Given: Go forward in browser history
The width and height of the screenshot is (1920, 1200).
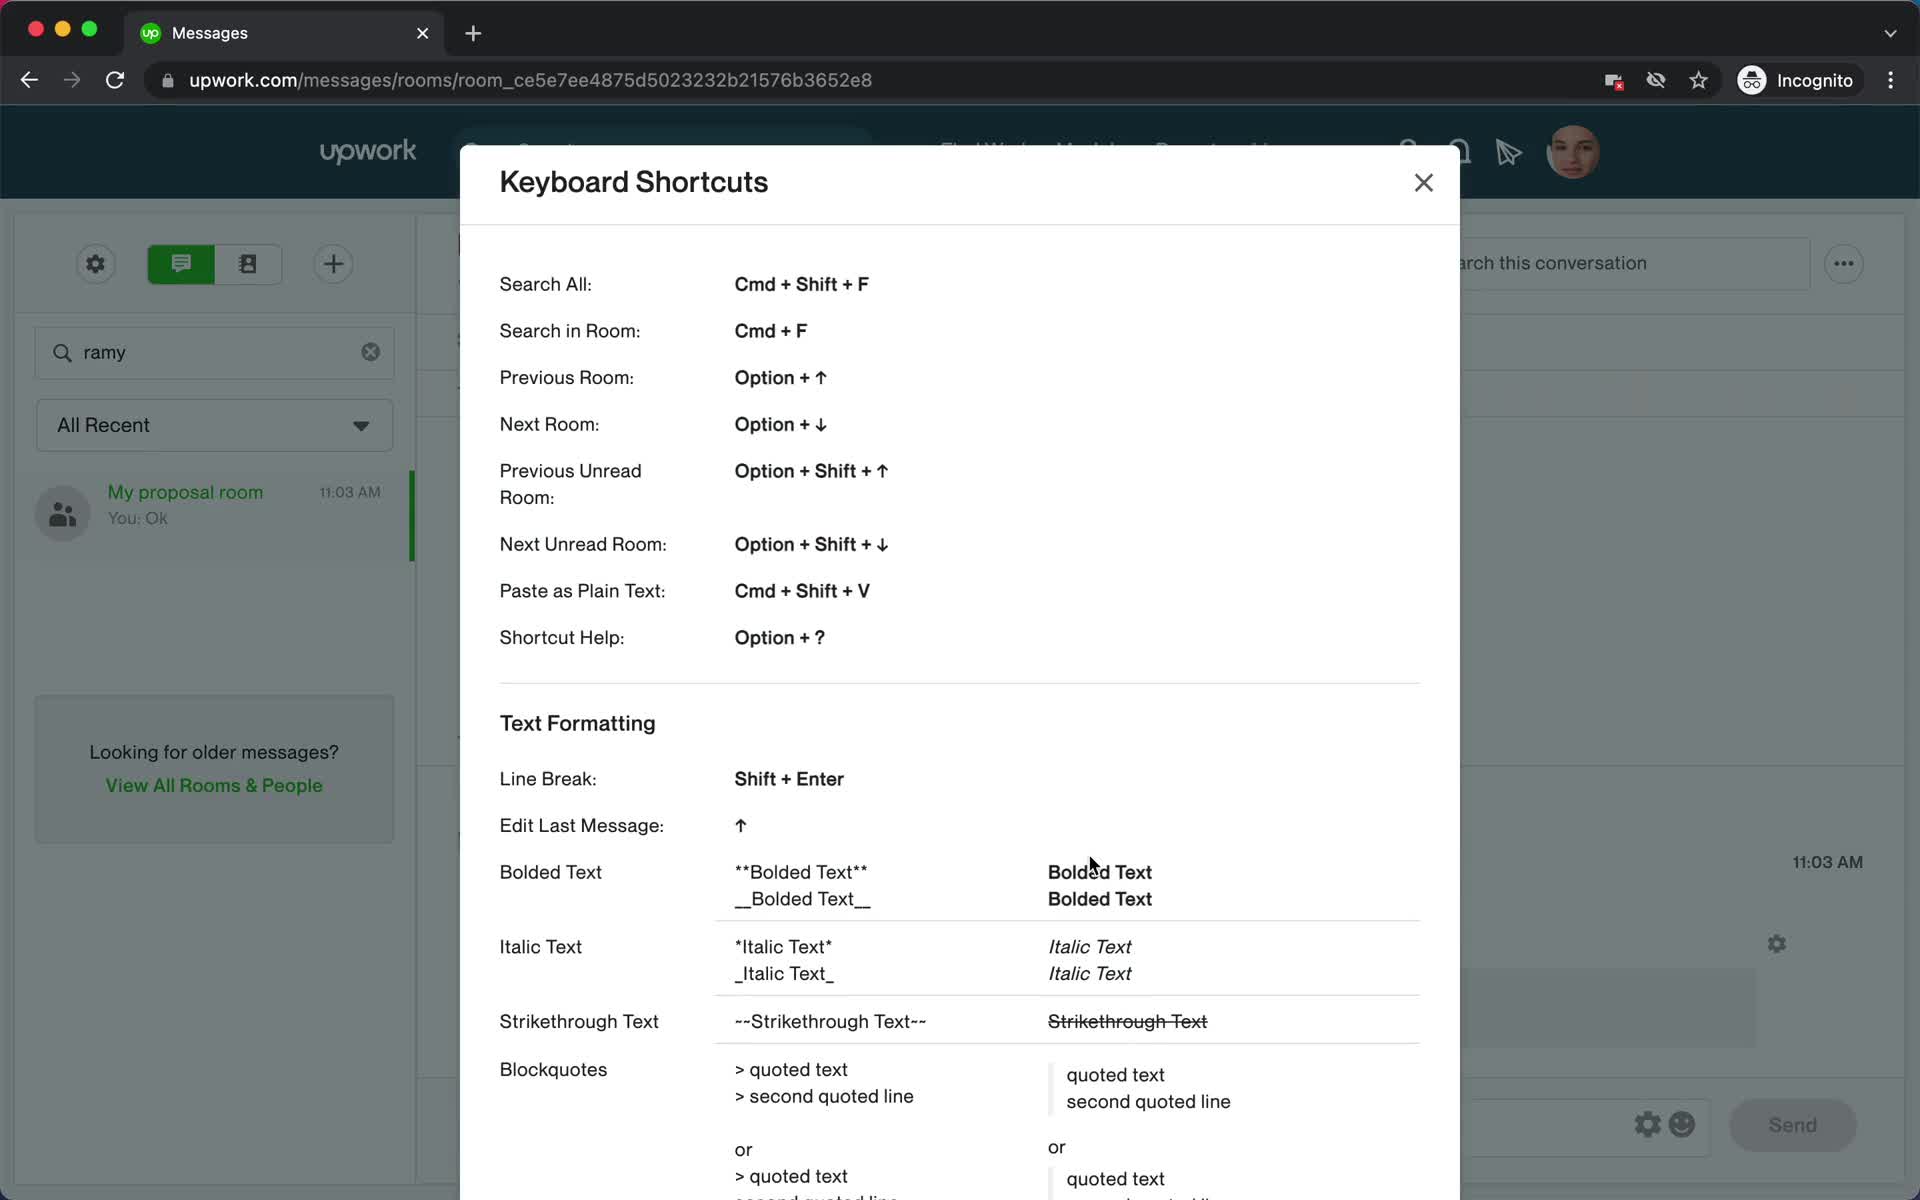Looking at the screenshot, I should (72, 80).
